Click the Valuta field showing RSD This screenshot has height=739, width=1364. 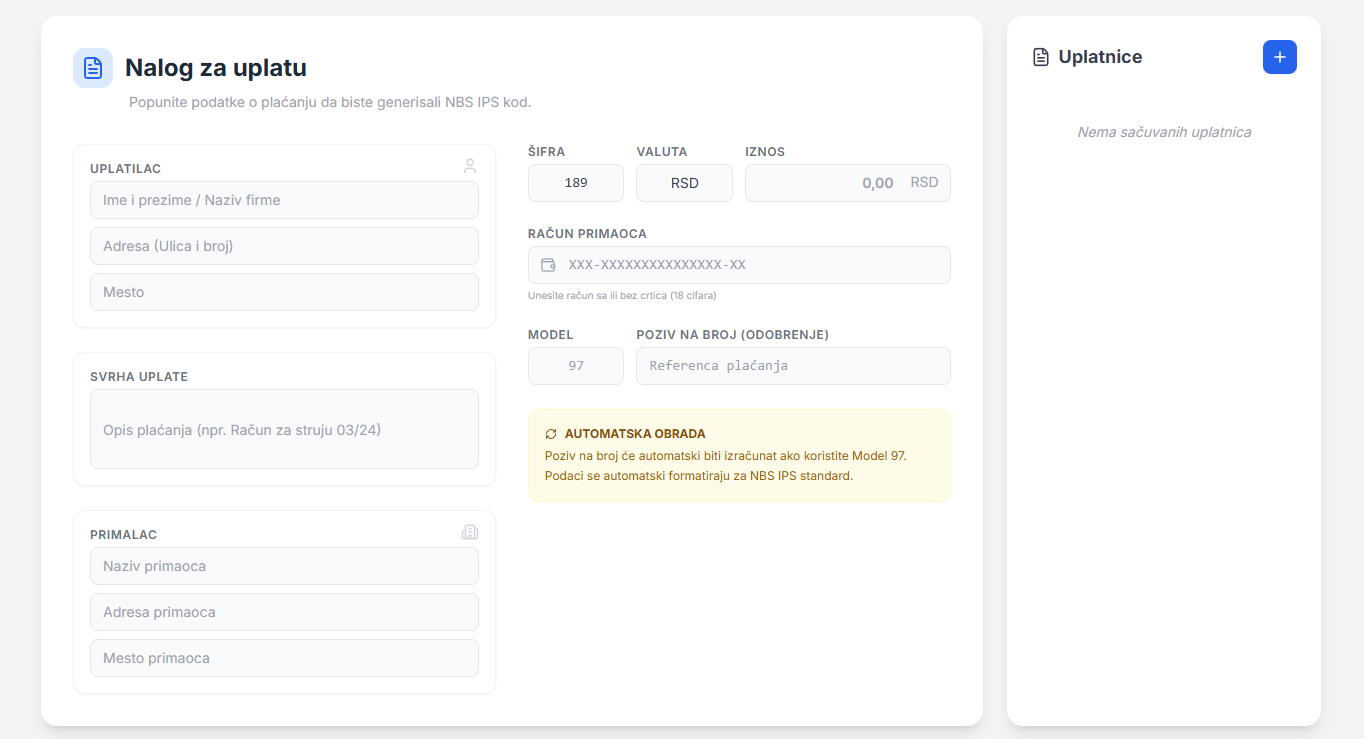click(x=684, y=183)
